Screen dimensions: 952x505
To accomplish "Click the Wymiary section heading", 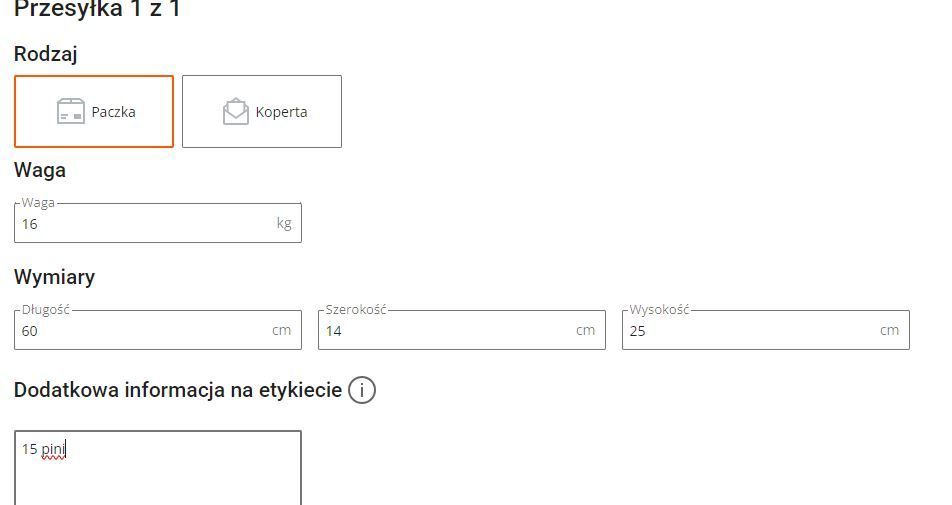I will click(x=54, y=277).
